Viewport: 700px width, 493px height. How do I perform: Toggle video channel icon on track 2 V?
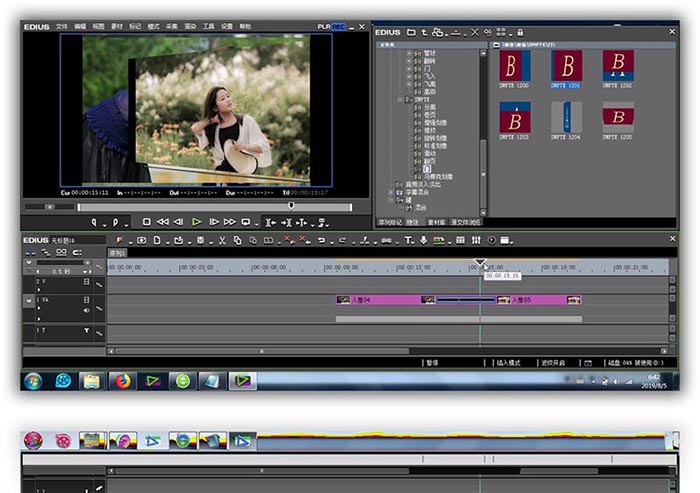[87, 281]
